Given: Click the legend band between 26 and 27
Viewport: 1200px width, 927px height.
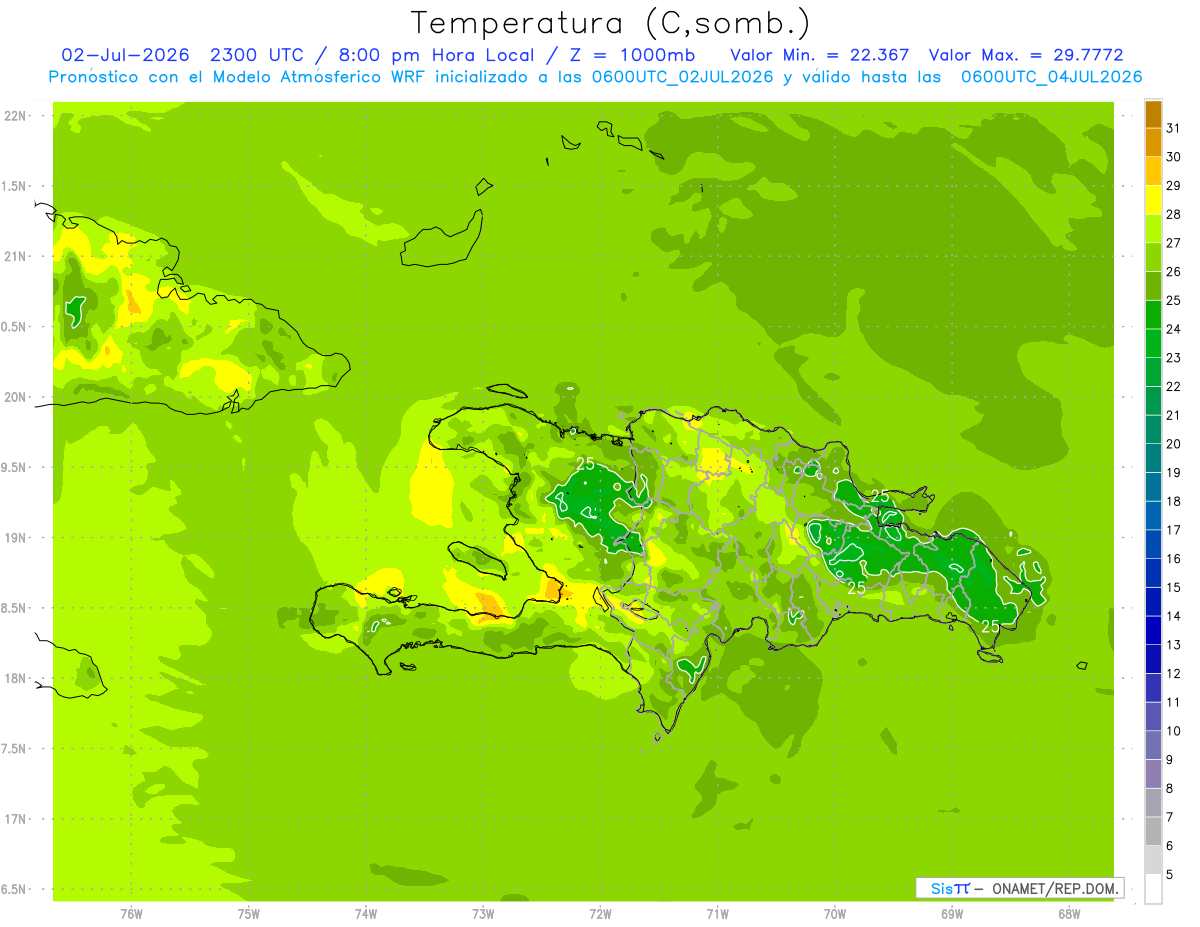Looking at the screenshot, I should tap(1153, 257).
